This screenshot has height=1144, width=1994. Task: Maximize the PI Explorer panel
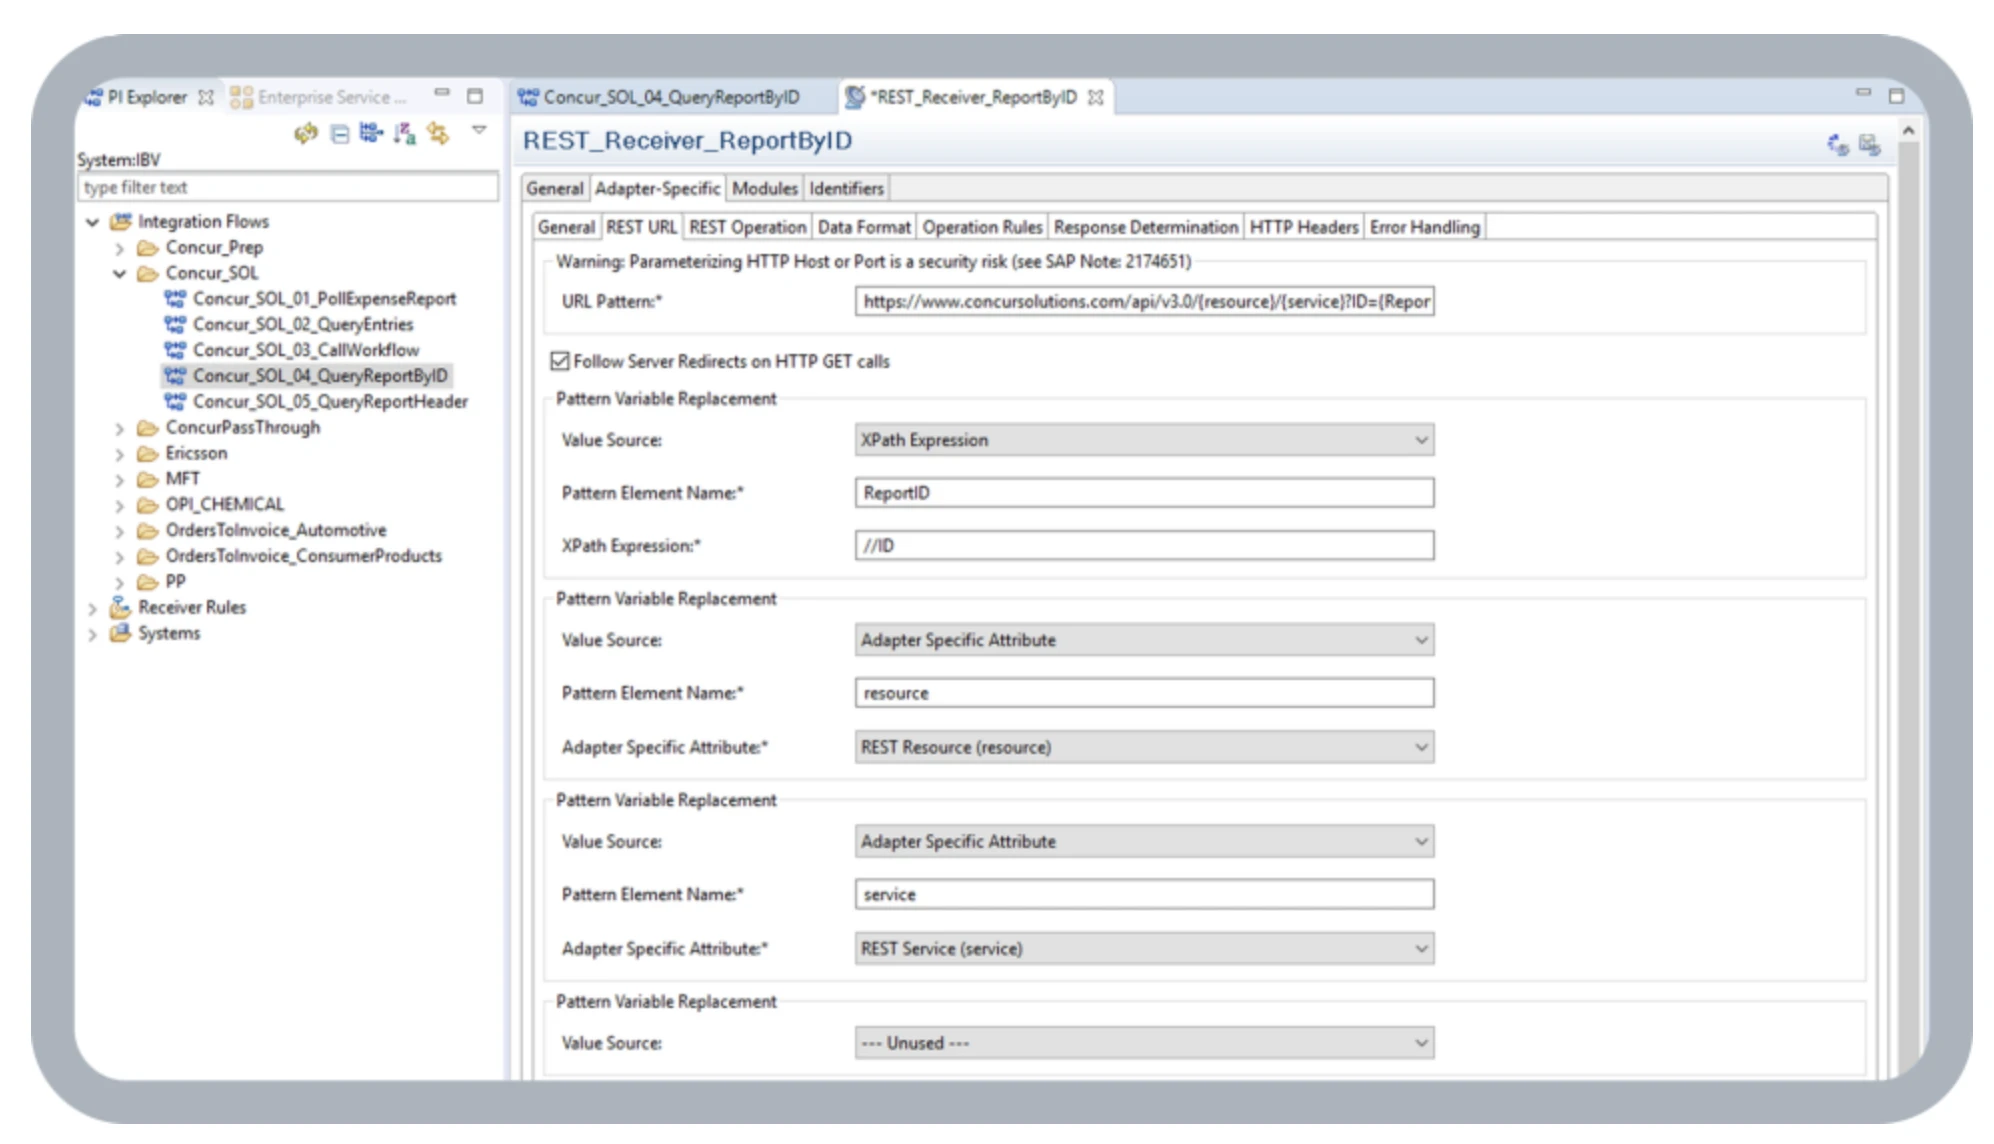tap(475, 96)
